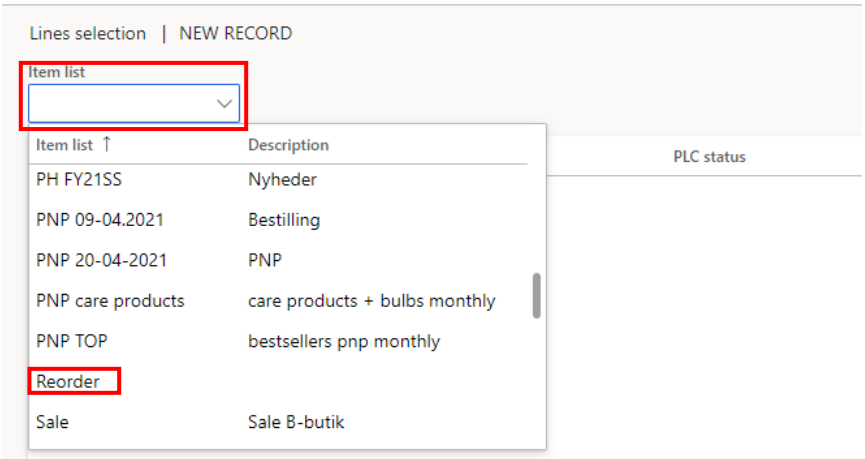Click the bestsellers pnp monthly description
The image size is (865, 459).
344,341
